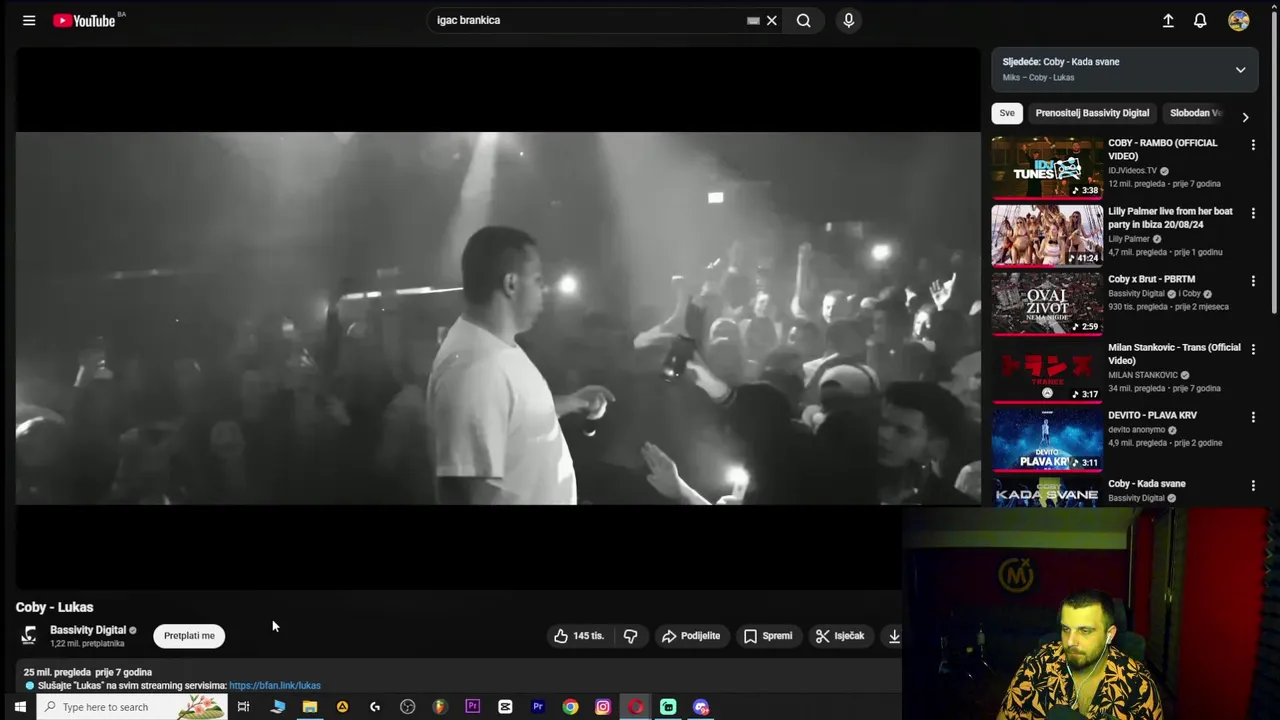Open Windows Start menu
The width and height of the screenshot is (1280, 720).
point(20,707)
